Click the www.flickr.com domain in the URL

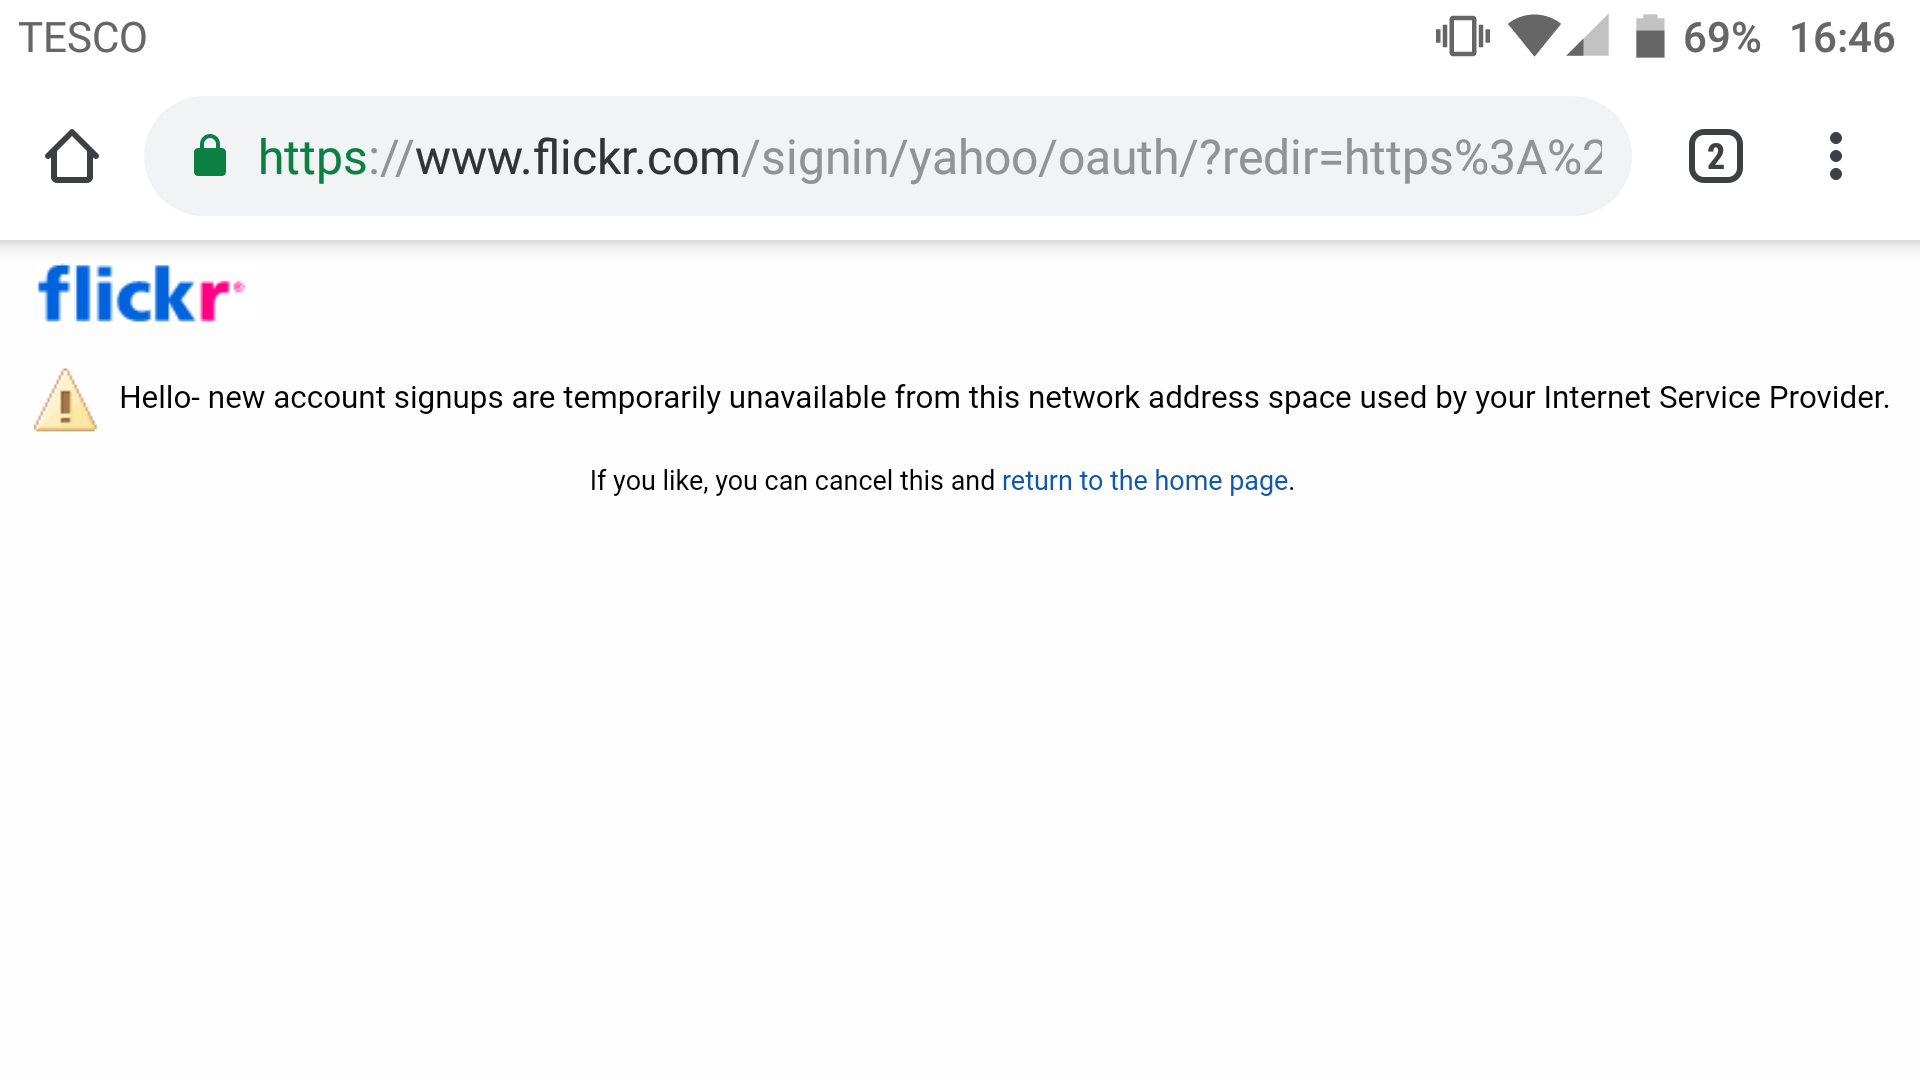(577, 158)
